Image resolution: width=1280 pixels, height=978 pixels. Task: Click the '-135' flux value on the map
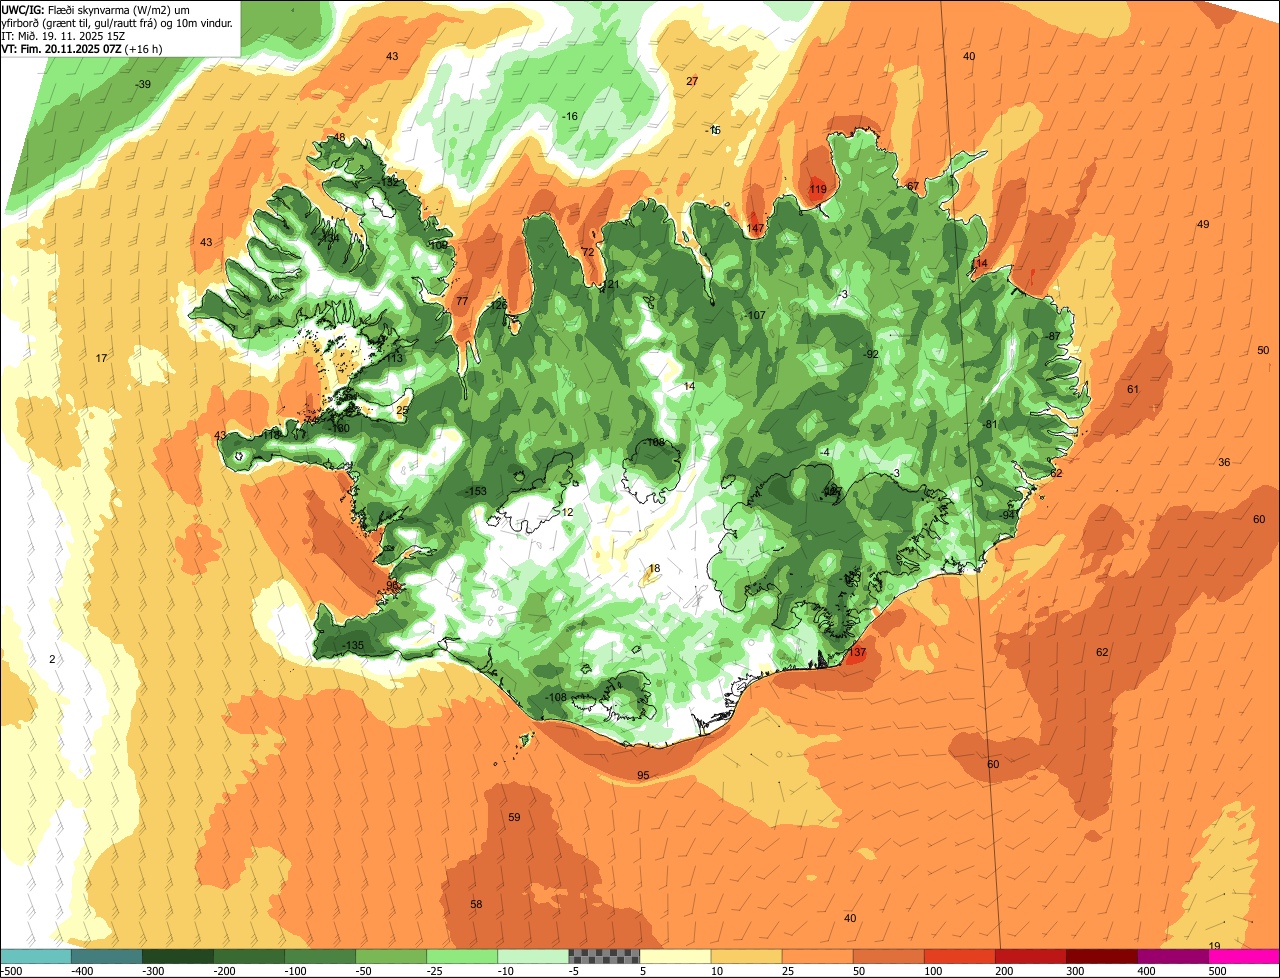pyautogui.click(x=352, y=646)
